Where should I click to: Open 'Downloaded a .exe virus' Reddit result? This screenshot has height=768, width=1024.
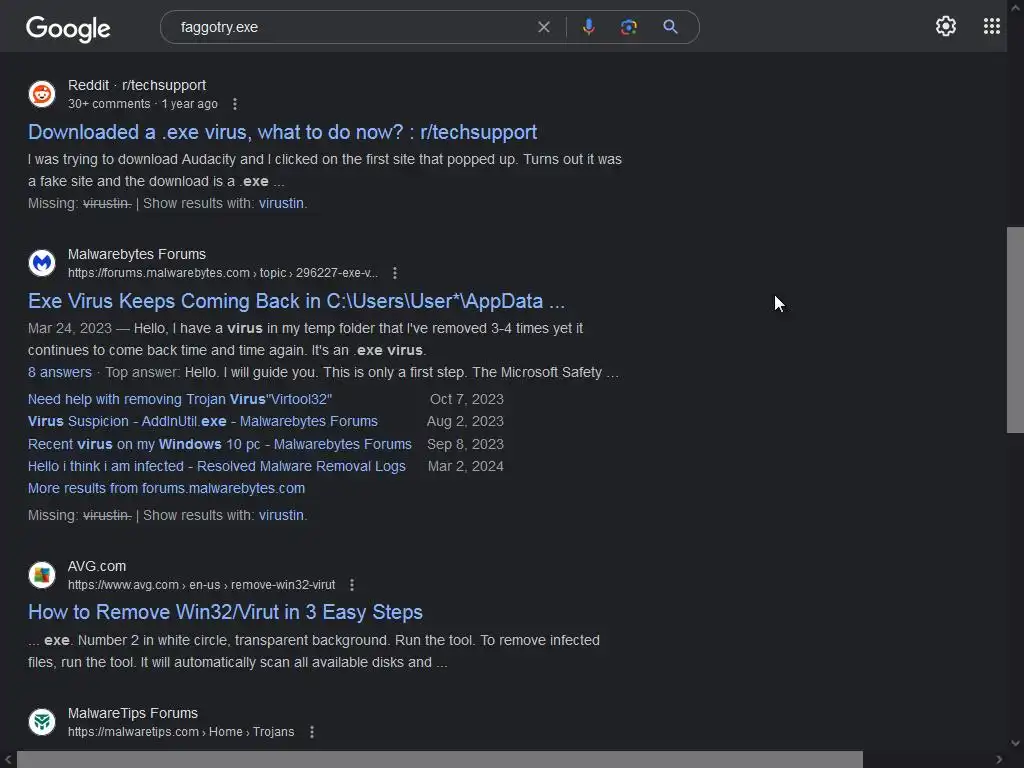(x=282, y=132)
